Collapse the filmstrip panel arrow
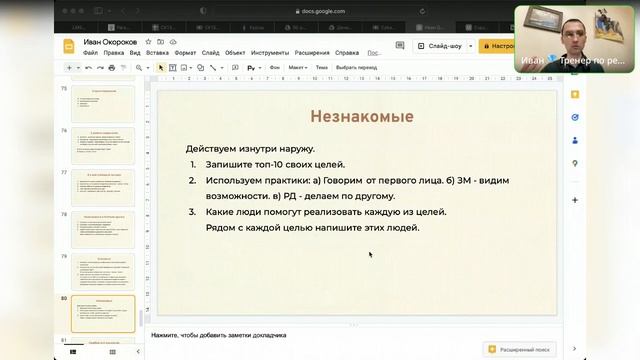 click(x=138, y=352)
